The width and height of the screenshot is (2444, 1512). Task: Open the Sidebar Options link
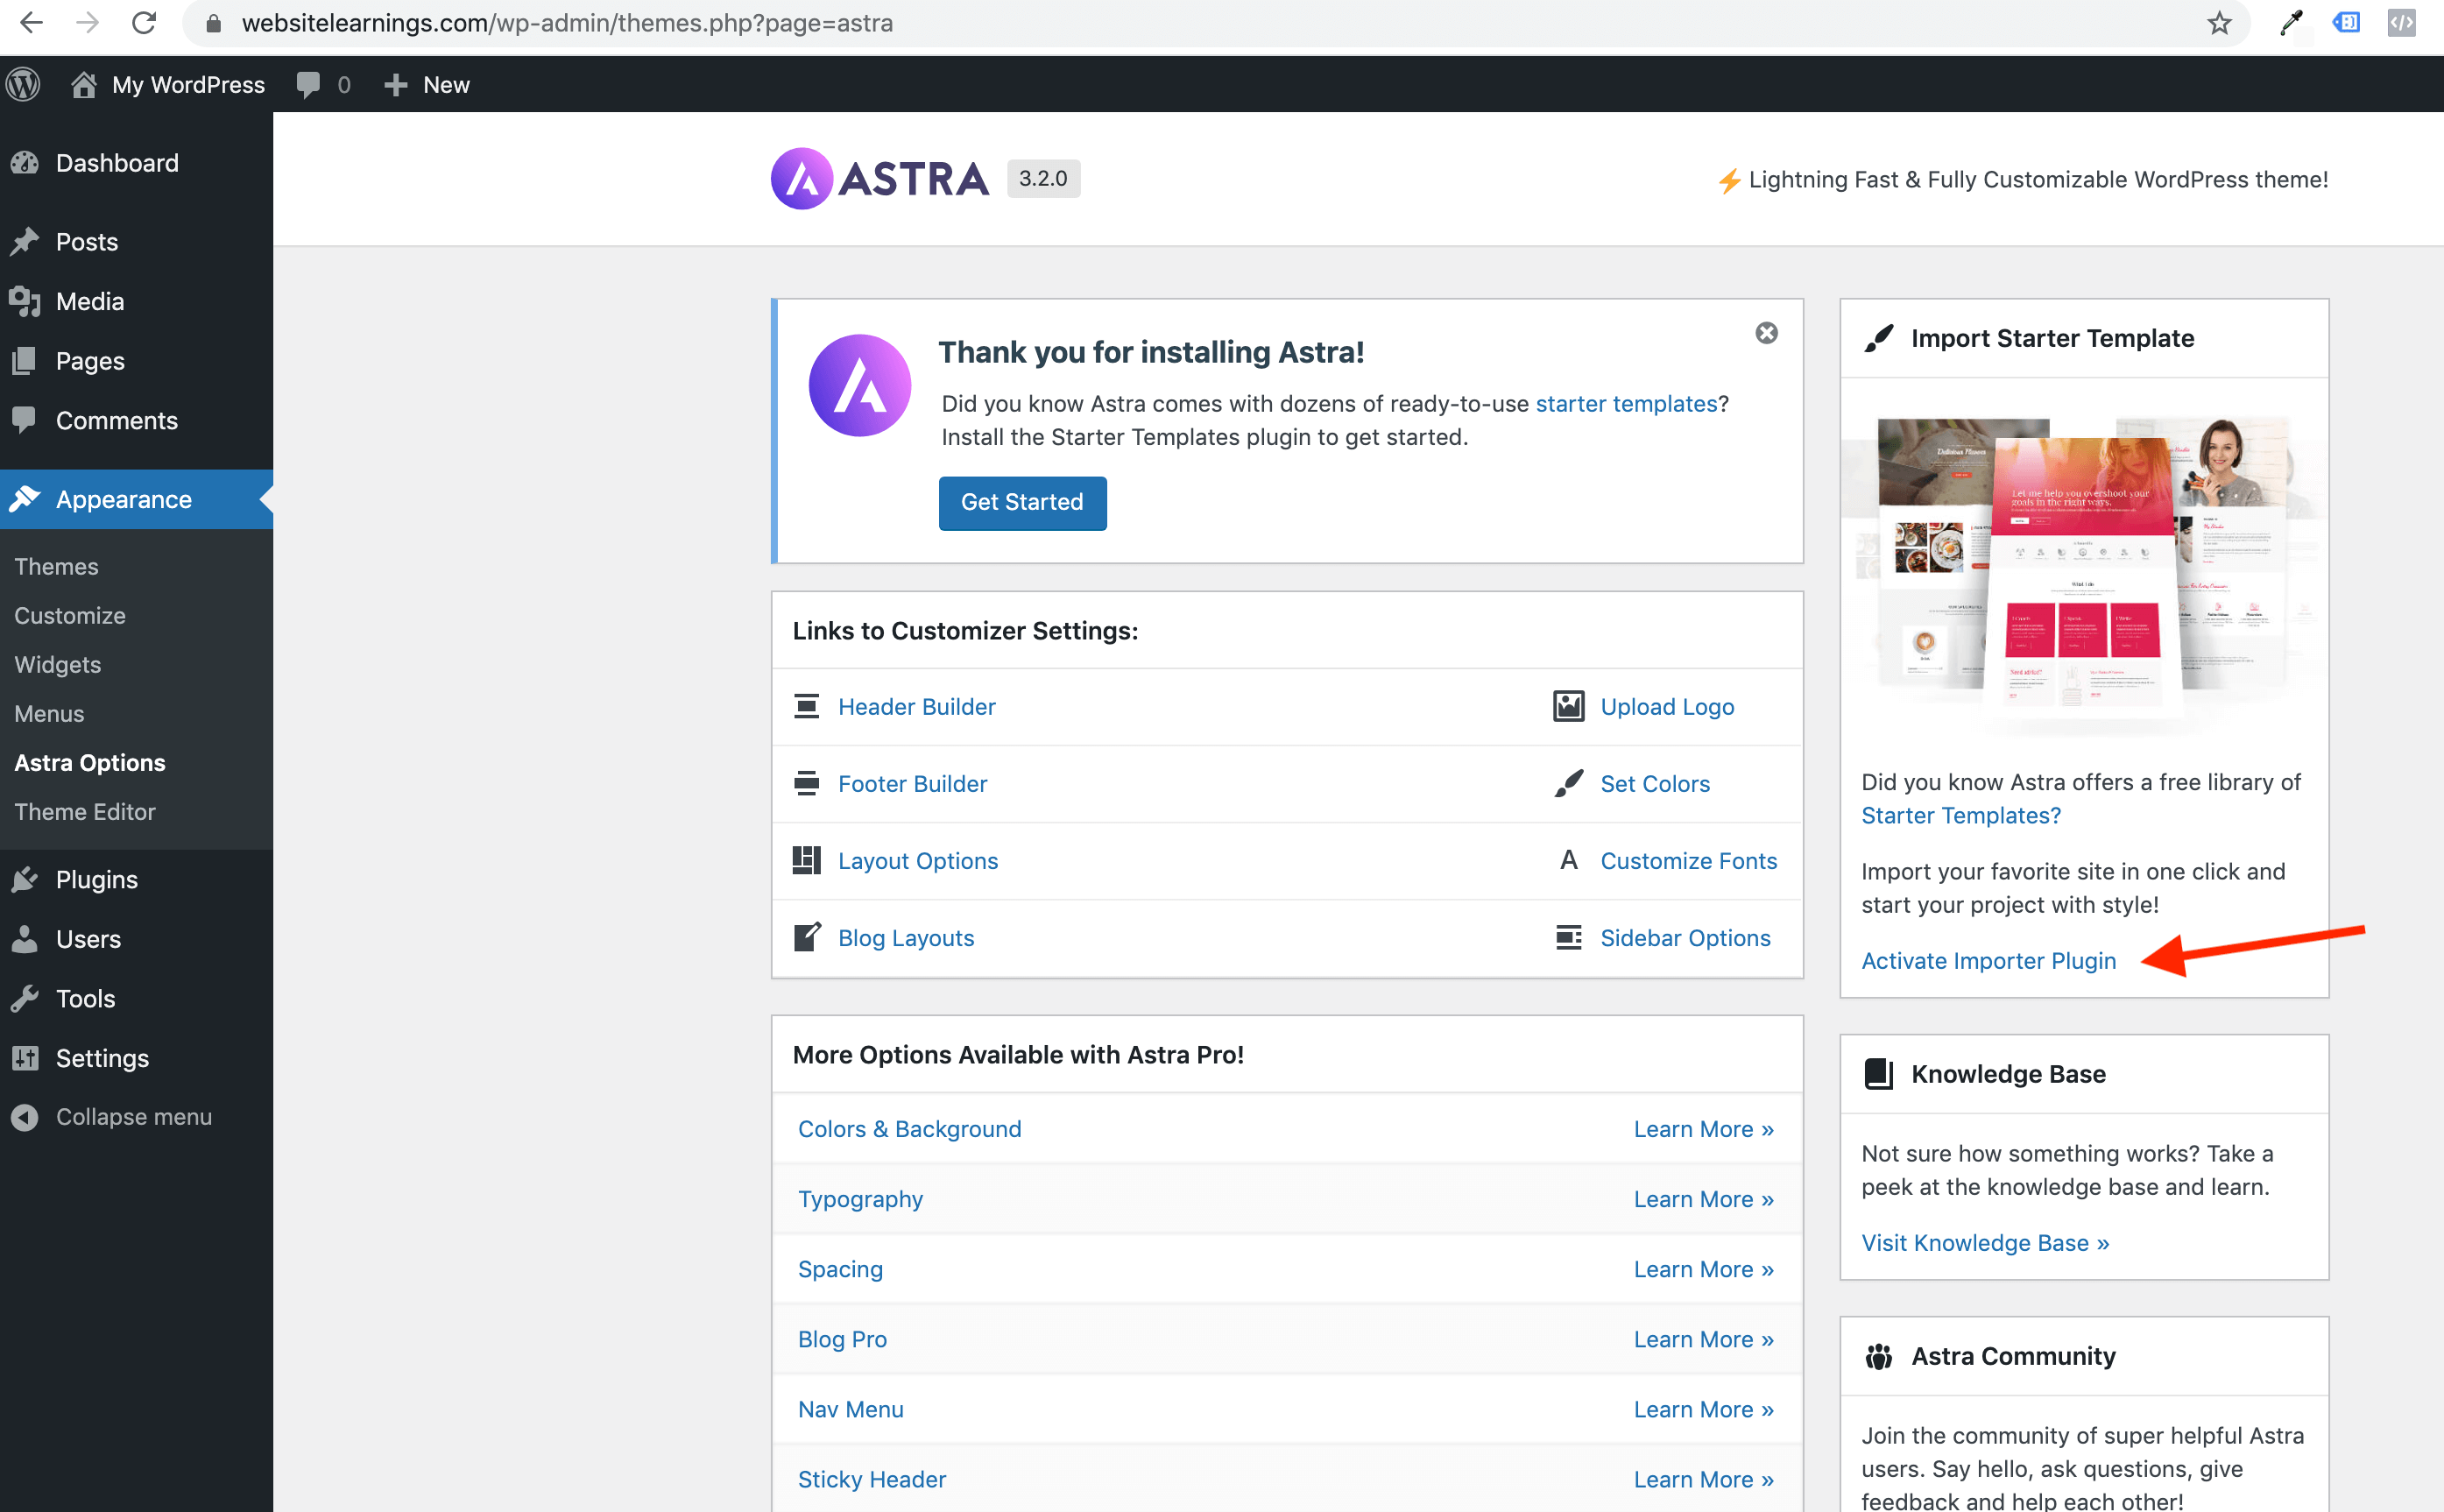1685,938
